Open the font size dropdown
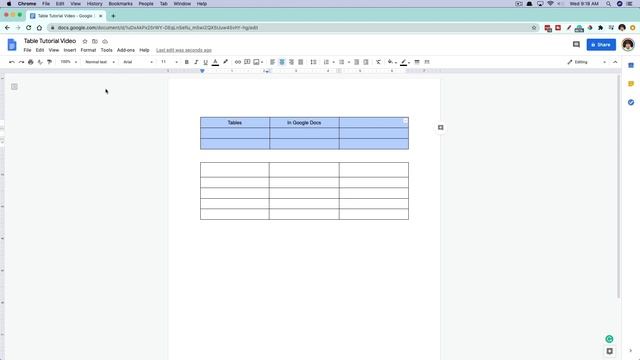The width and height of the screenshot is (640, 360). (169, 62)
